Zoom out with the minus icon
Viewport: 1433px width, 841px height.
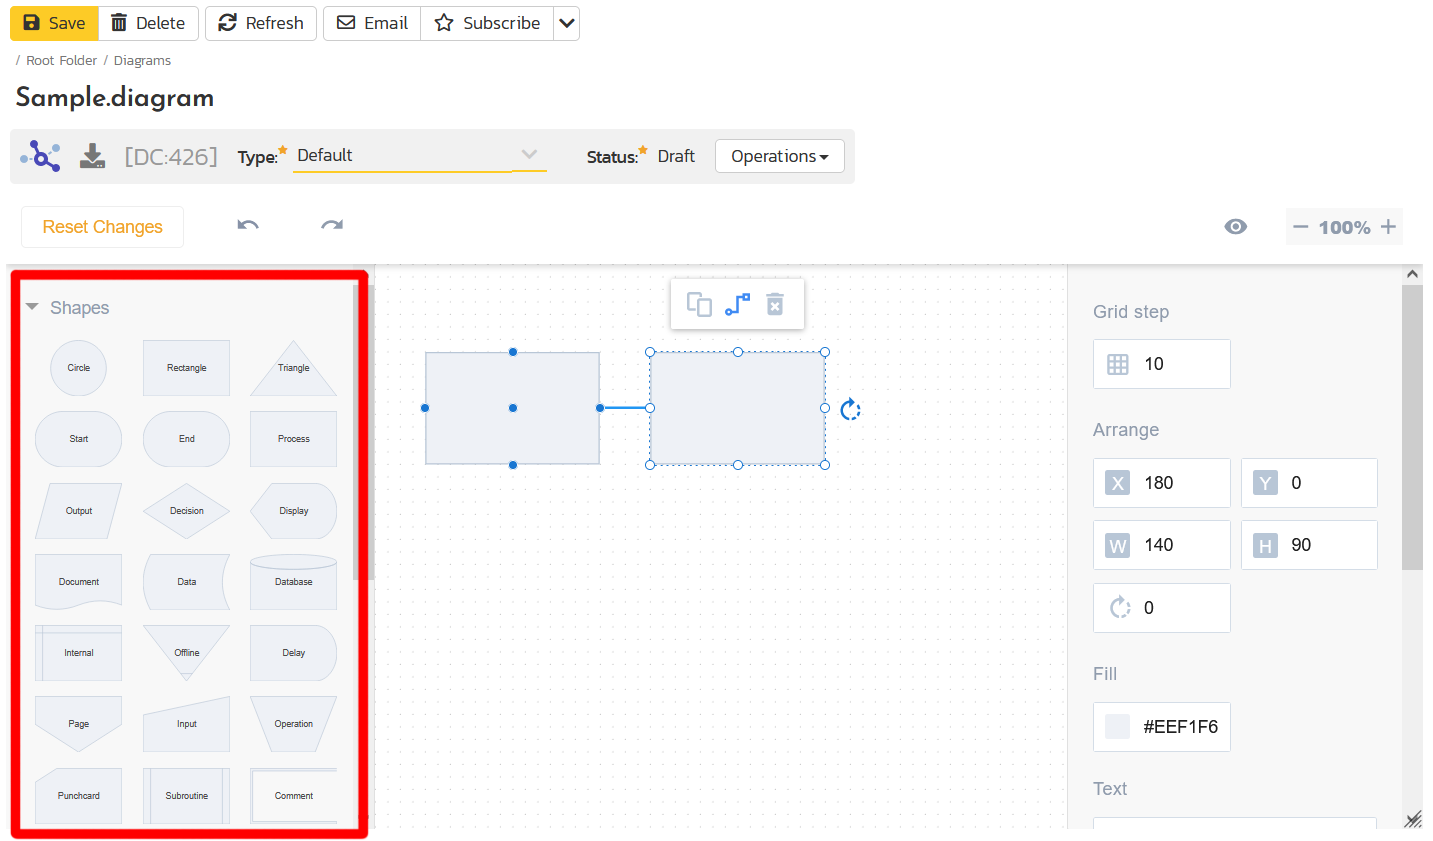pyautogui.click(x=1300, y=227)
